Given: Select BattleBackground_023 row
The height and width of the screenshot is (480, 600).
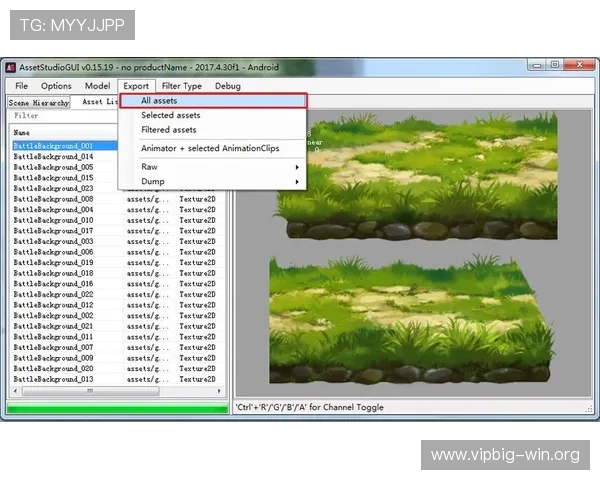Looking at the screenshot, I should pyautogui.click(x=65, y=188).
